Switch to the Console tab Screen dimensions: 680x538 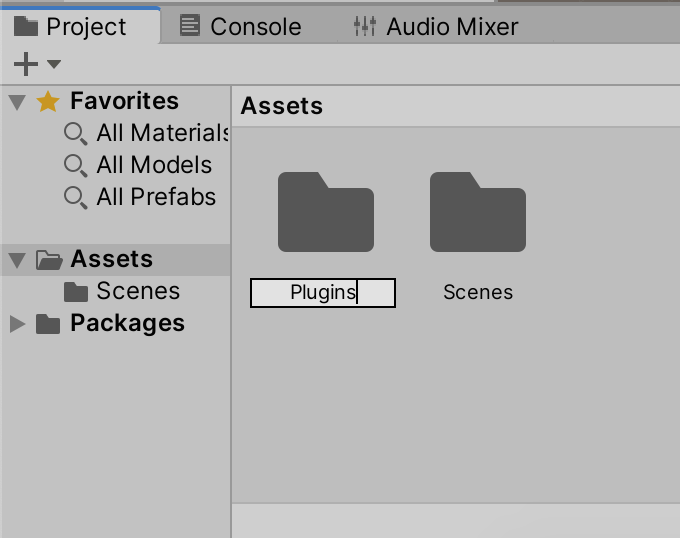click(240, 27)
